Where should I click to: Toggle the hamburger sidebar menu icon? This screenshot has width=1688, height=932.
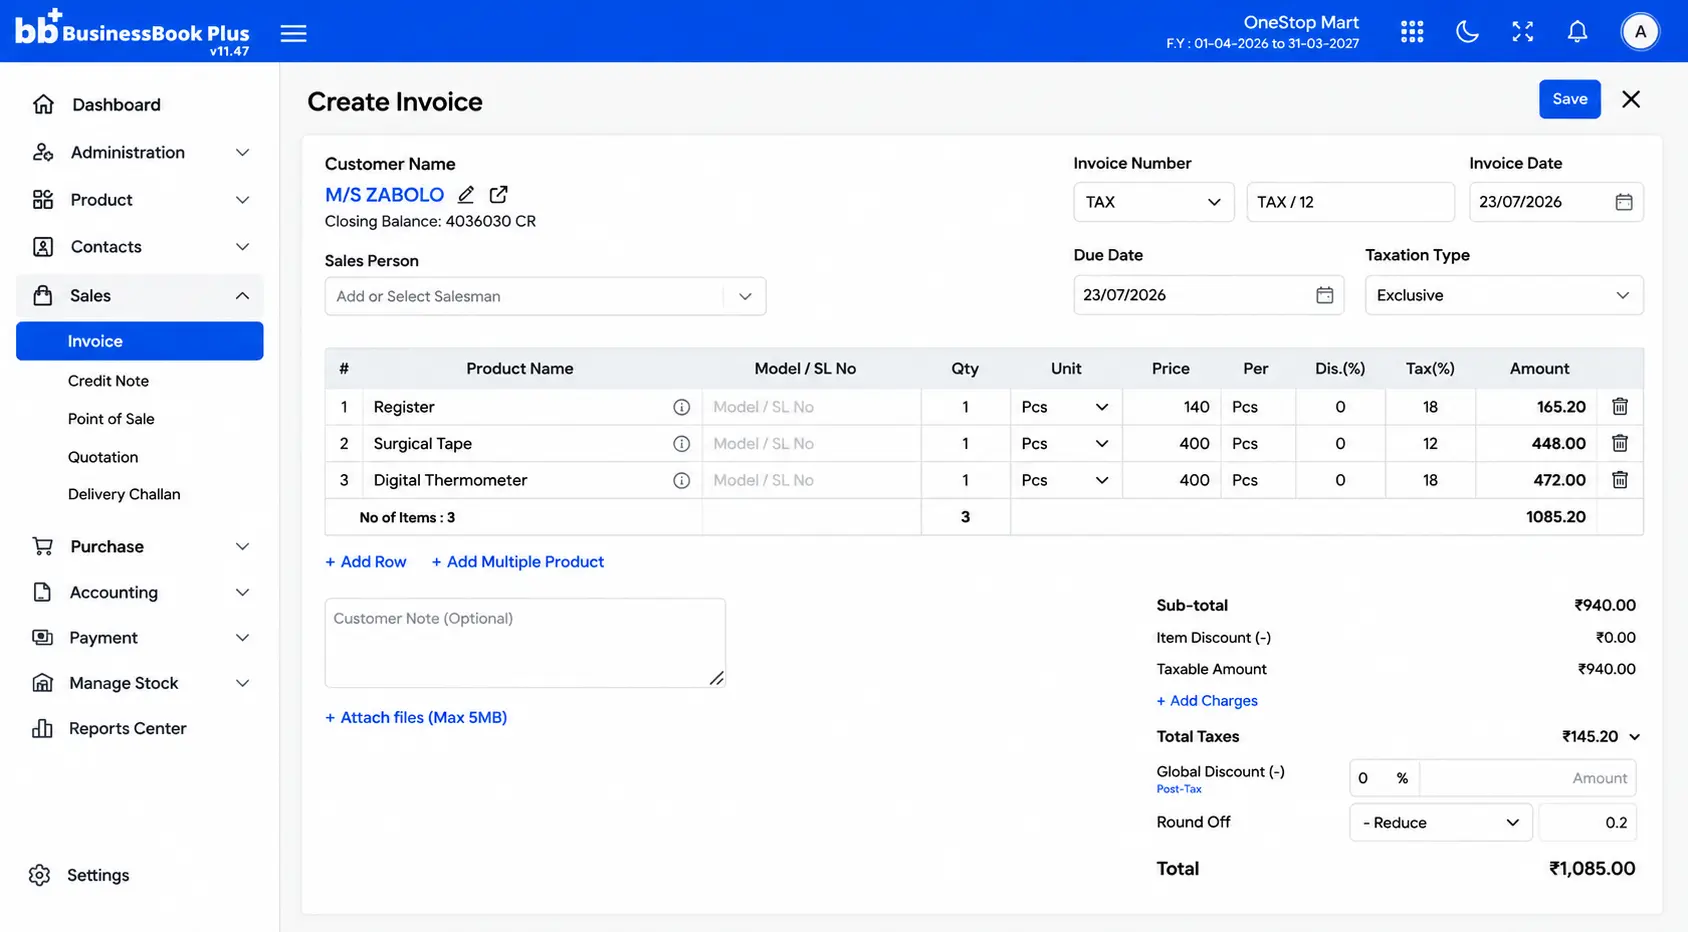[x=293, y=33]
